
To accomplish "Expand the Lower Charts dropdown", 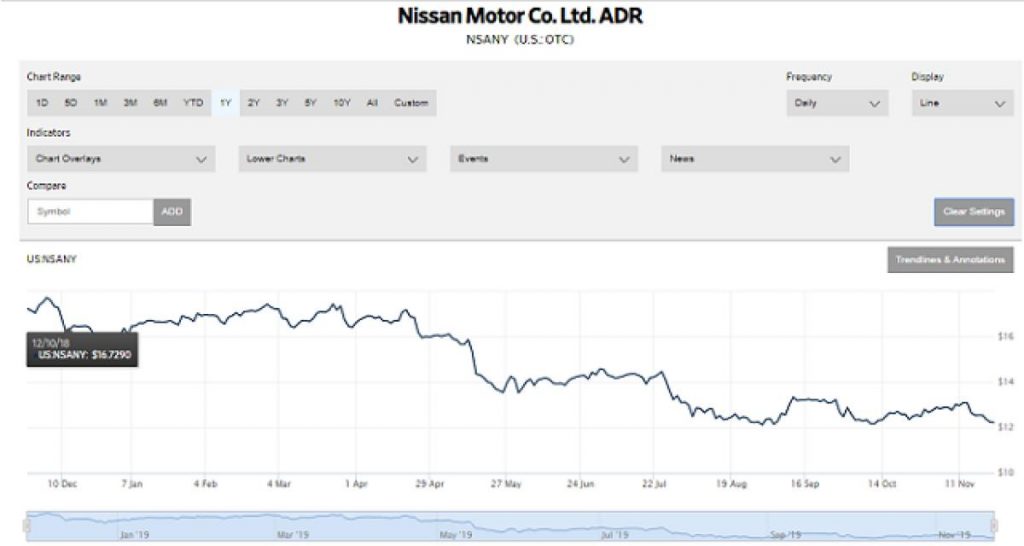I will tap(332, 159).
